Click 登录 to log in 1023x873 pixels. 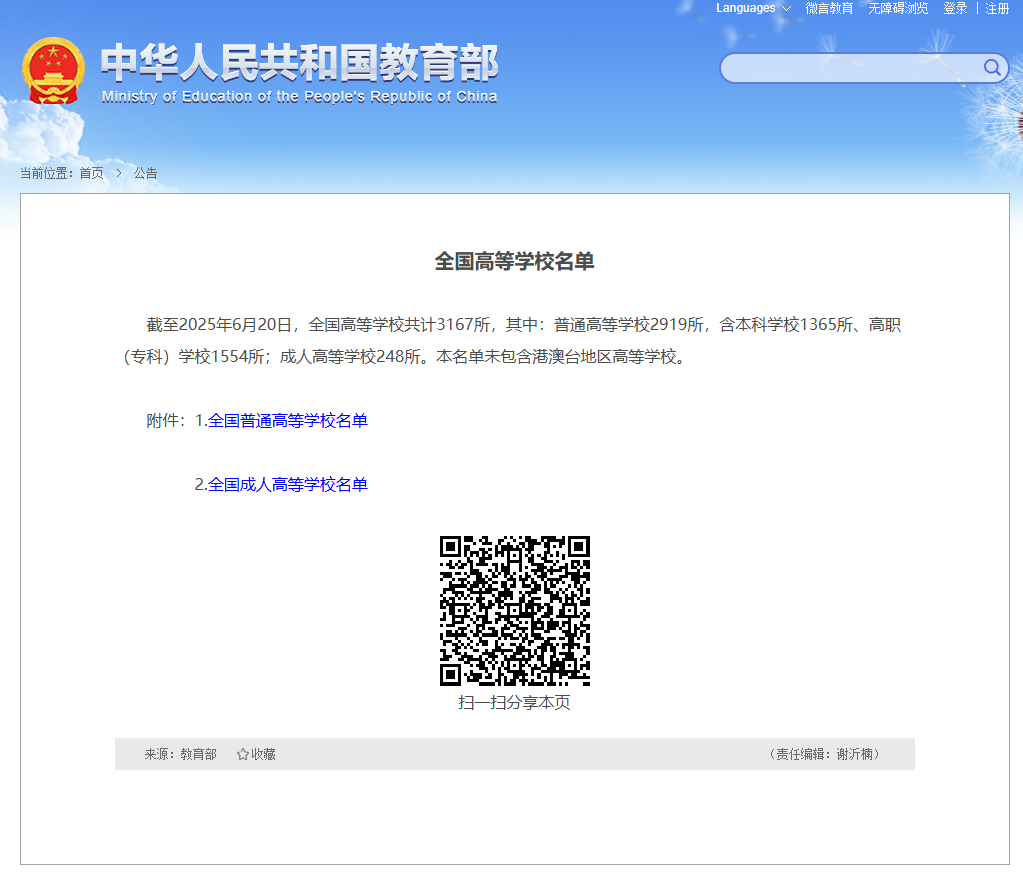click(955, 8)
